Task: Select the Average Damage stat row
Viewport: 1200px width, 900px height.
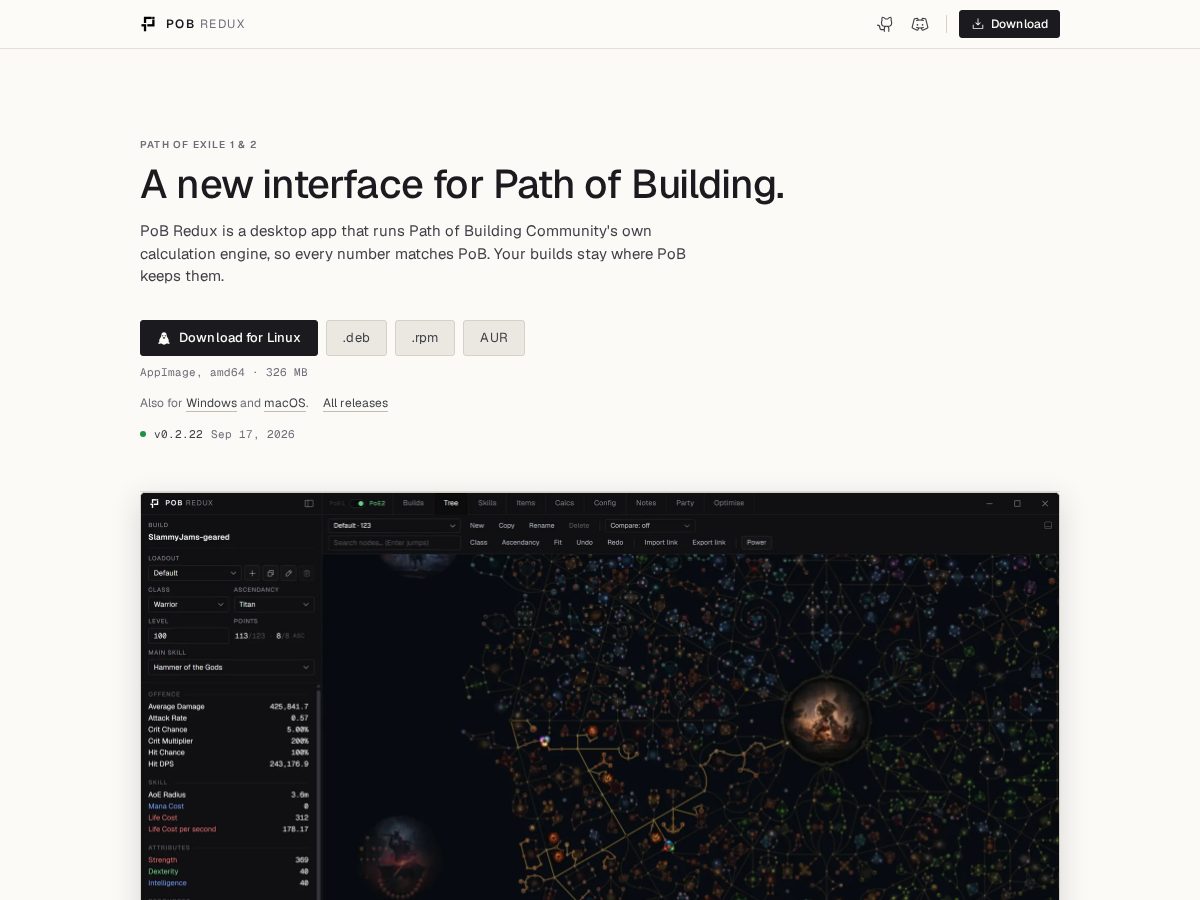Action: 228,706
